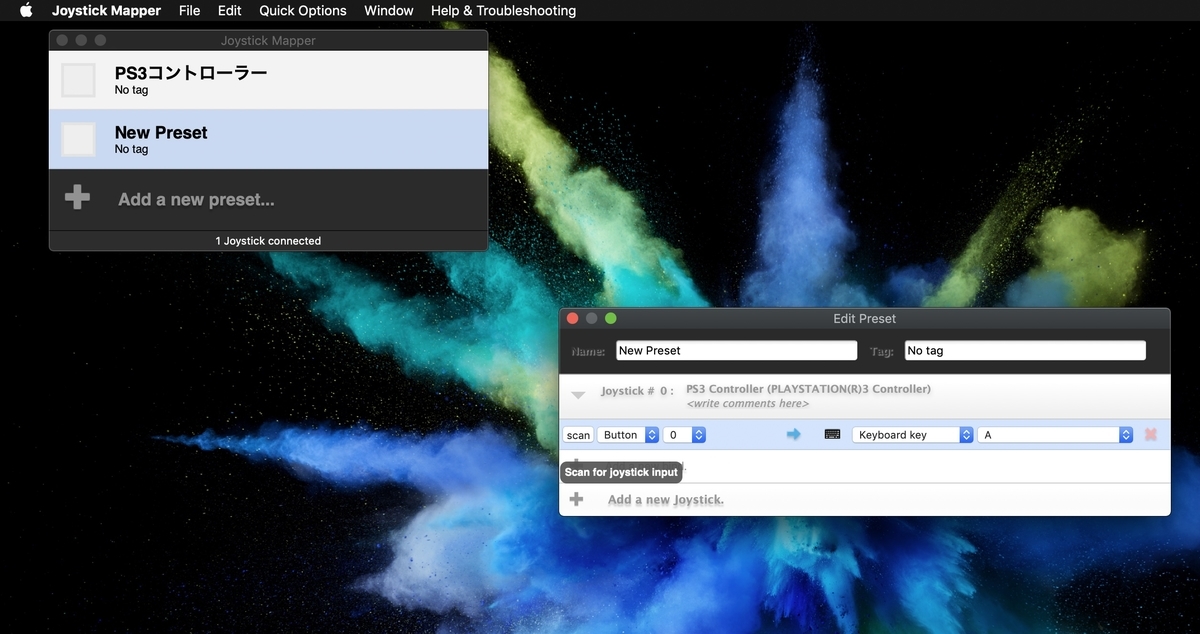1200x634 pixels.
Task: Open the Keyboard key output type dropdown
Action: [913, 435]
